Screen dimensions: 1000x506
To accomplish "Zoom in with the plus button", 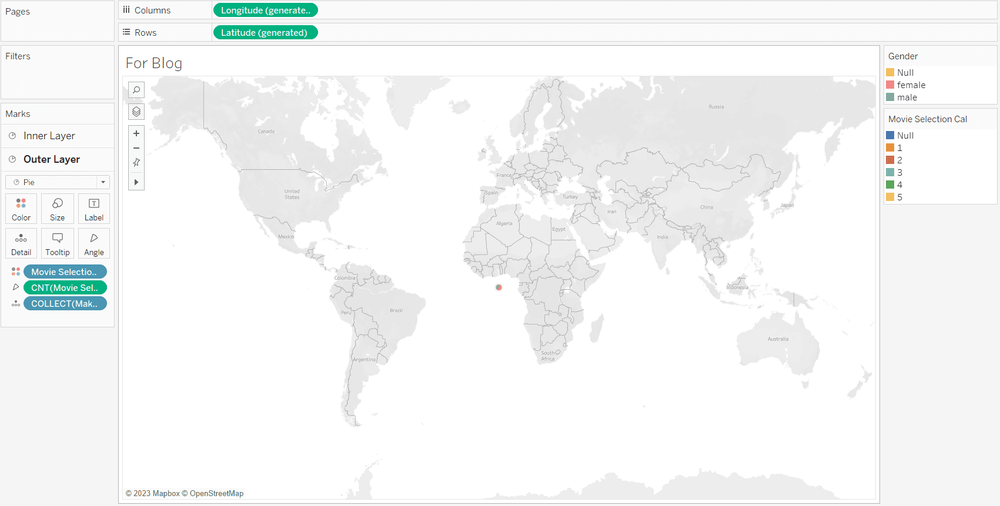I will pos(137,133).
